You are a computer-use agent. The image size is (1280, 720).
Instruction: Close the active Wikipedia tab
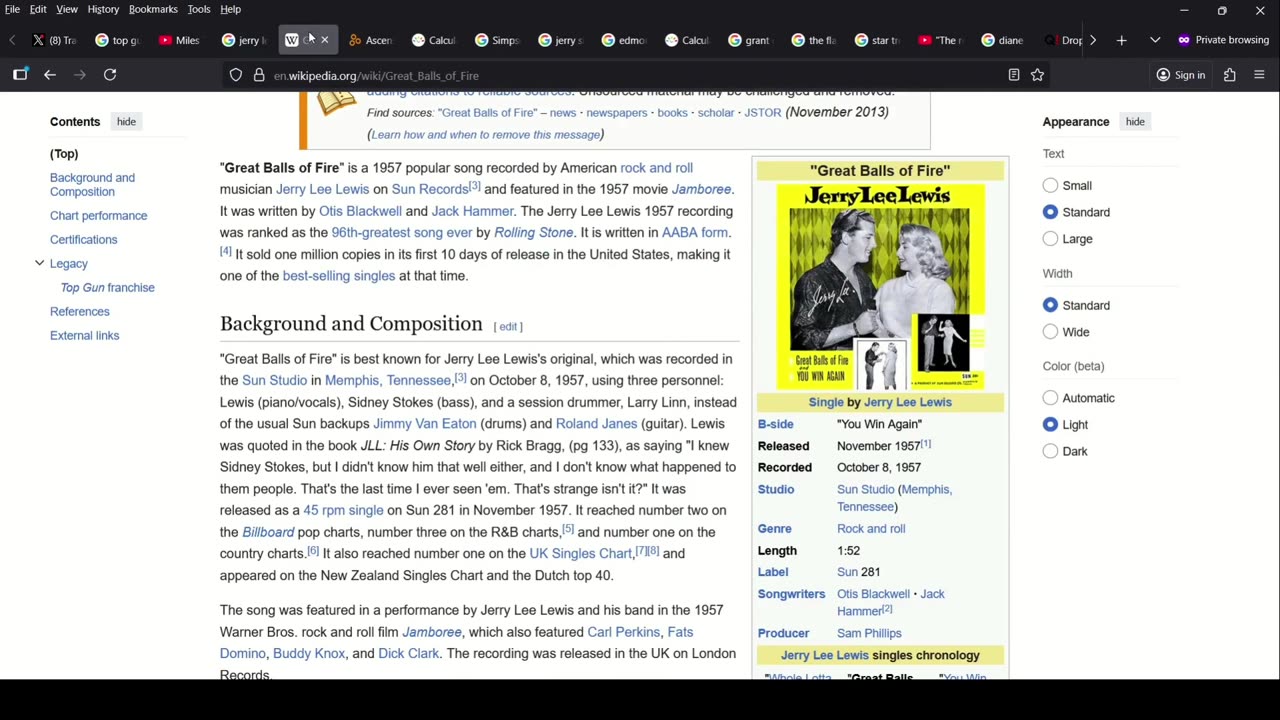point(324,40)
